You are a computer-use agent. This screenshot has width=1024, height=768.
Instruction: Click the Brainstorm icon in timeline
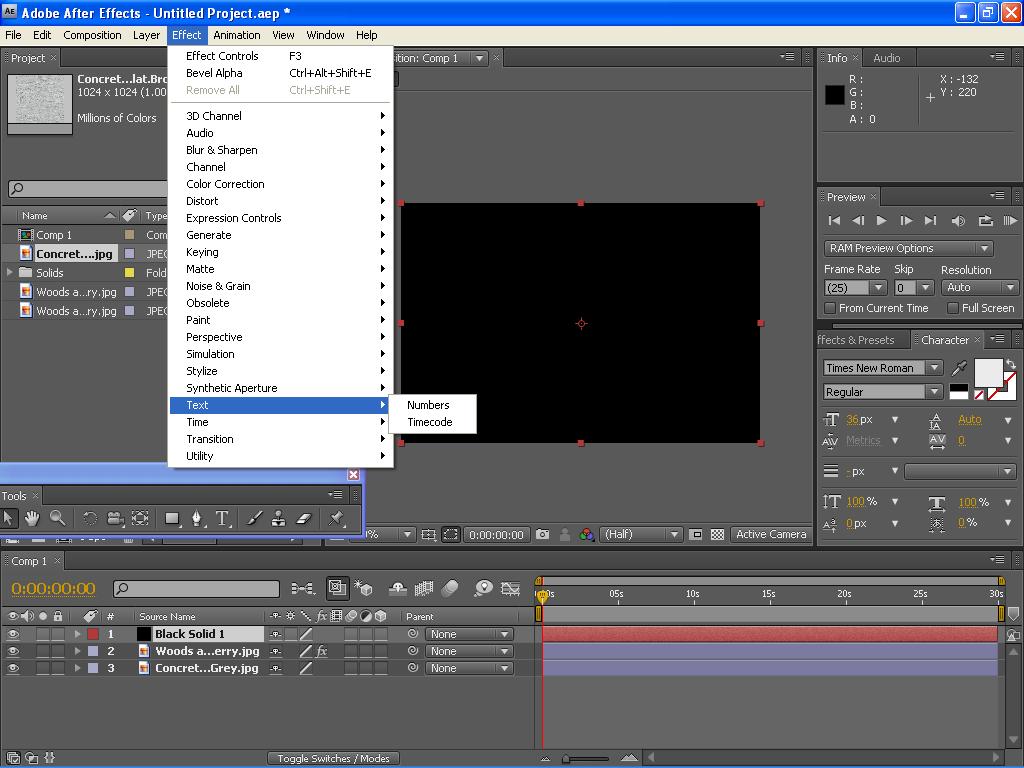pyautogui.click(x=483, y=588)
